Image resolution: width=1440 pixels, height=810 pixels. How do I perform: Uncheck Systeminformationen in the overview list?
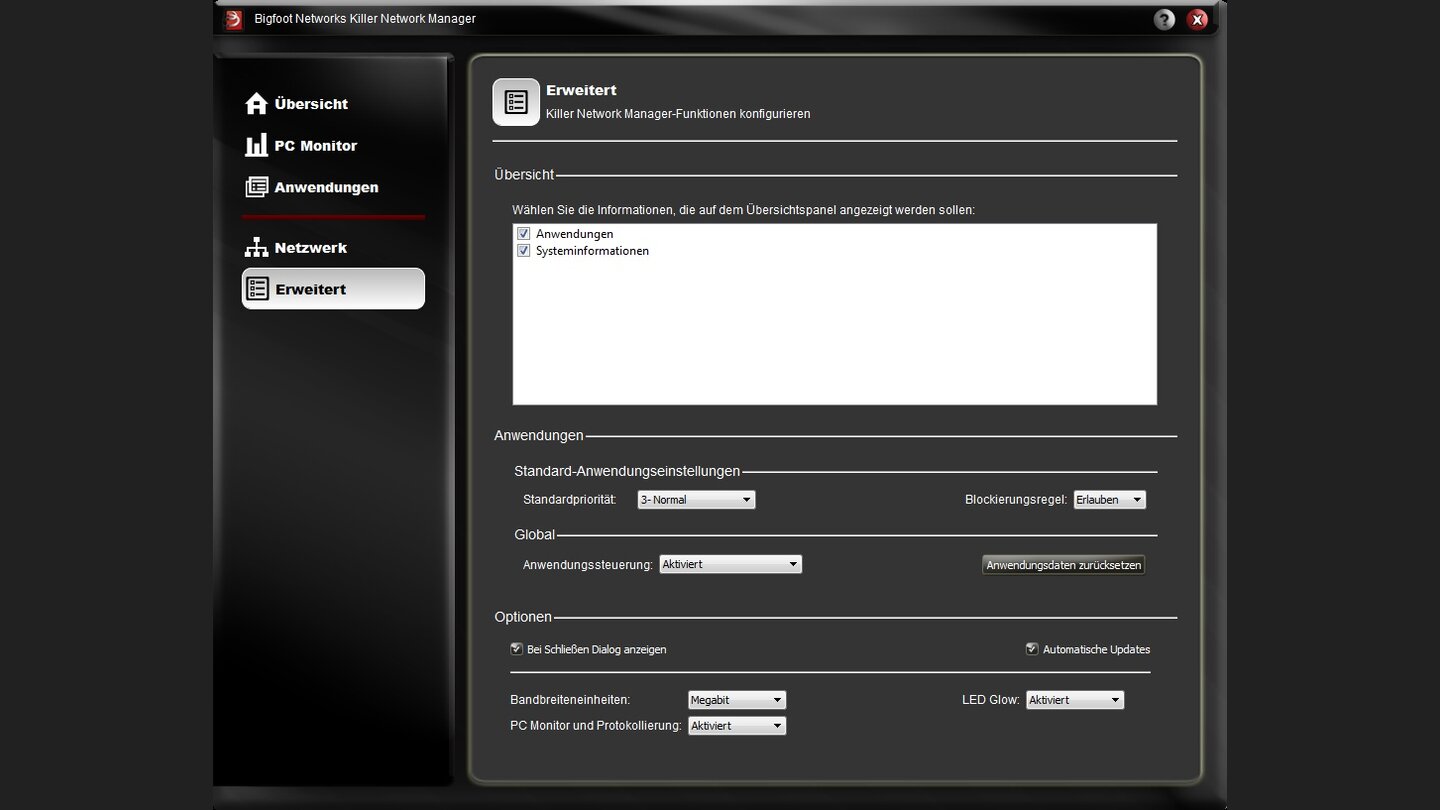tap(523, 251)
